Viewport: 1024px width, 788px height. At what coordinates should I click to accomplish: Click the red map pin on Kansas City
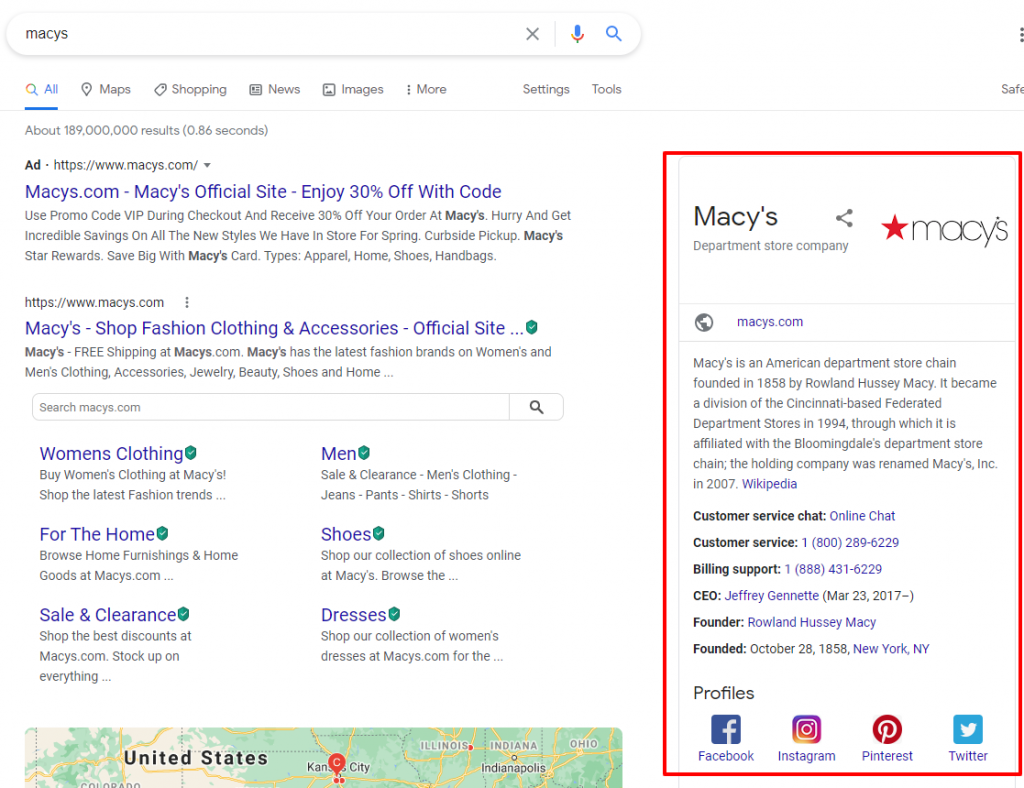(x=337, y=765)
